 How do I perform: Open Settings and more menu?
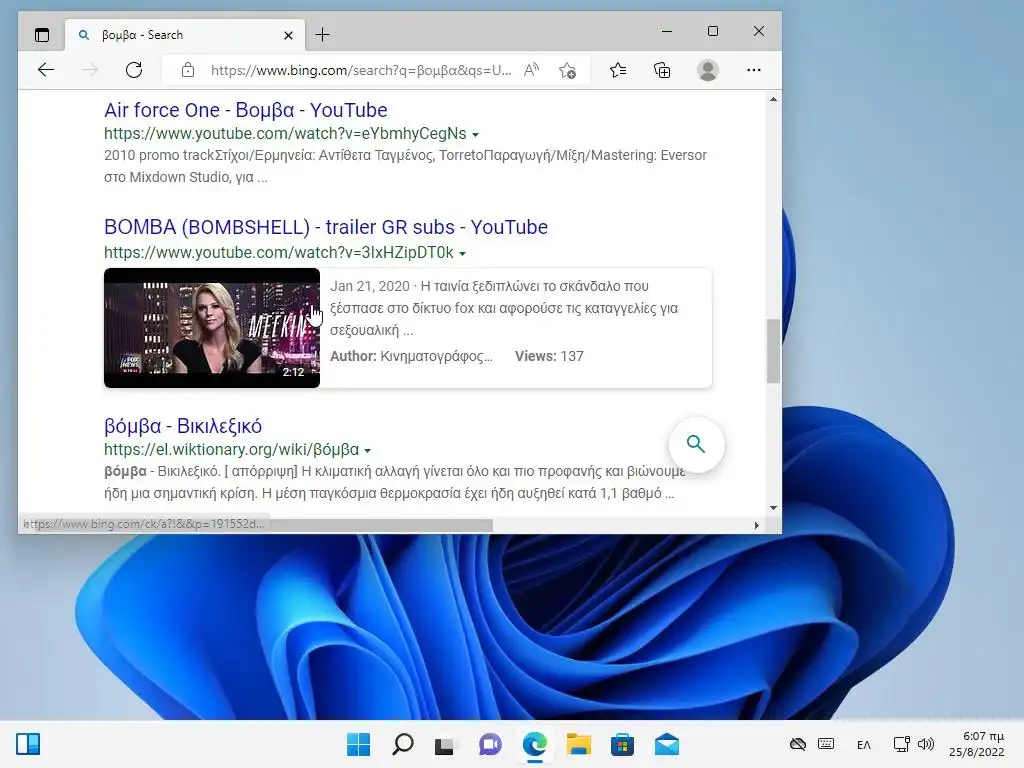pyautogui.click(x=754, y=70)
